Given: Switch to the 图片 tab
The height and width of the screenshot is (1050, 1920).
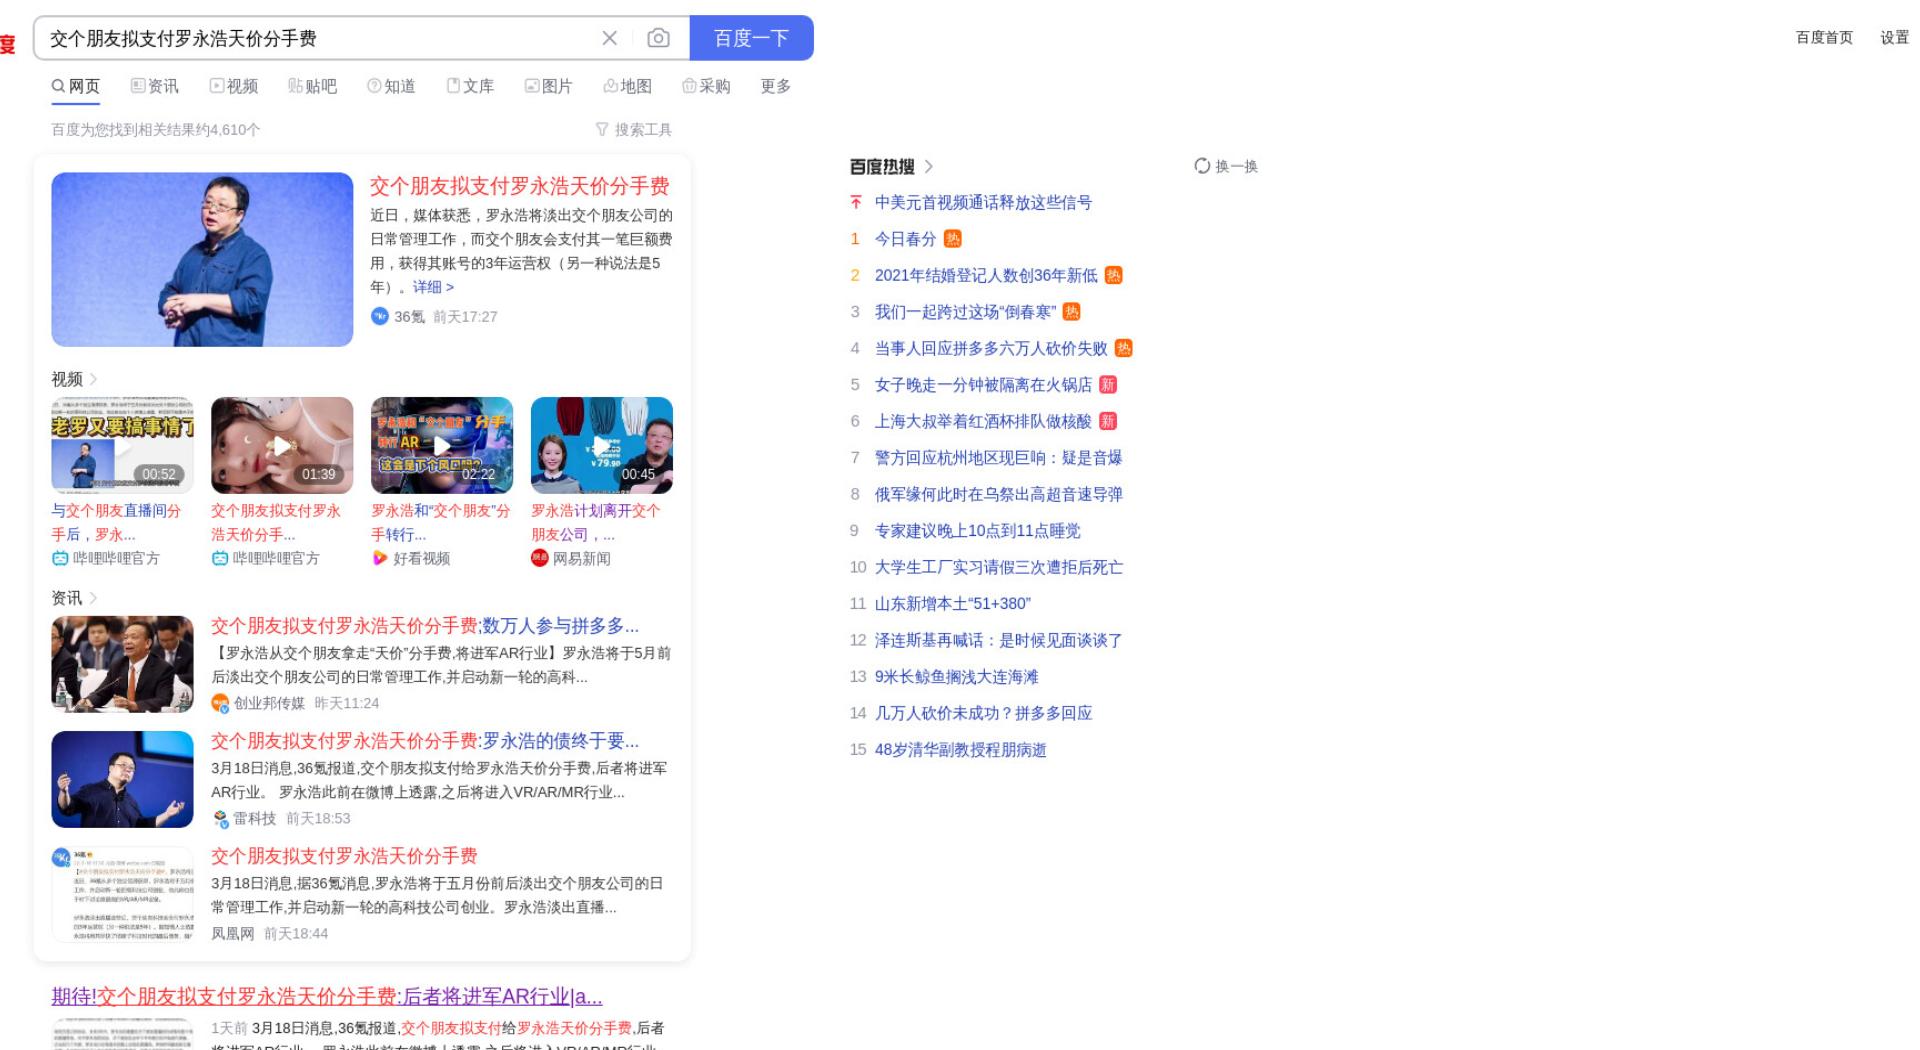Looking at the screenshot, I should 549,86.
